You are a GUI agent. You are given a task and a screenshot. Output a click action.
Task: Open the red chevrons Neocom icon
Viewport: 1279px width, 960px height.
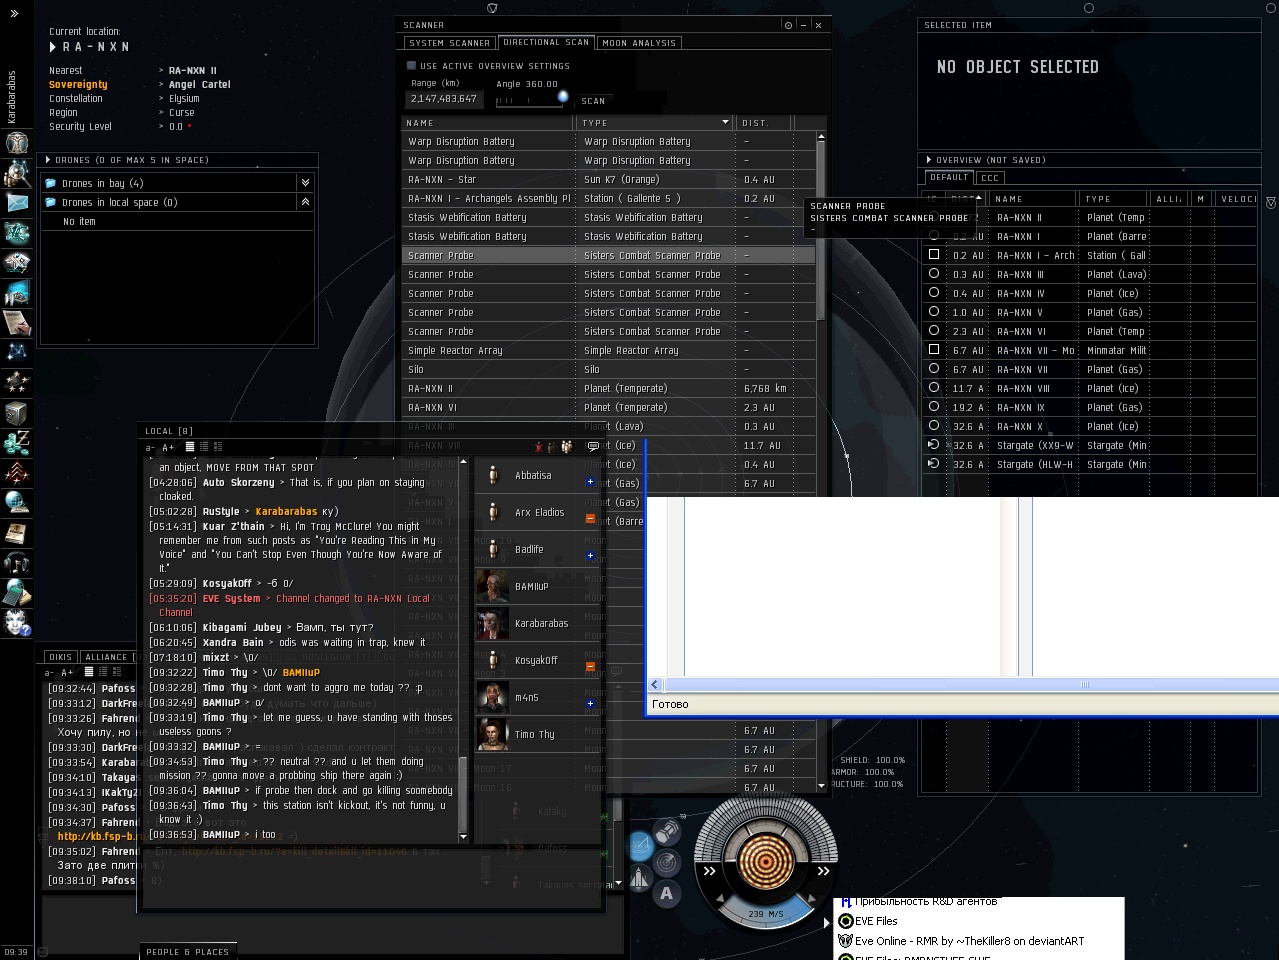coord(16,472)
